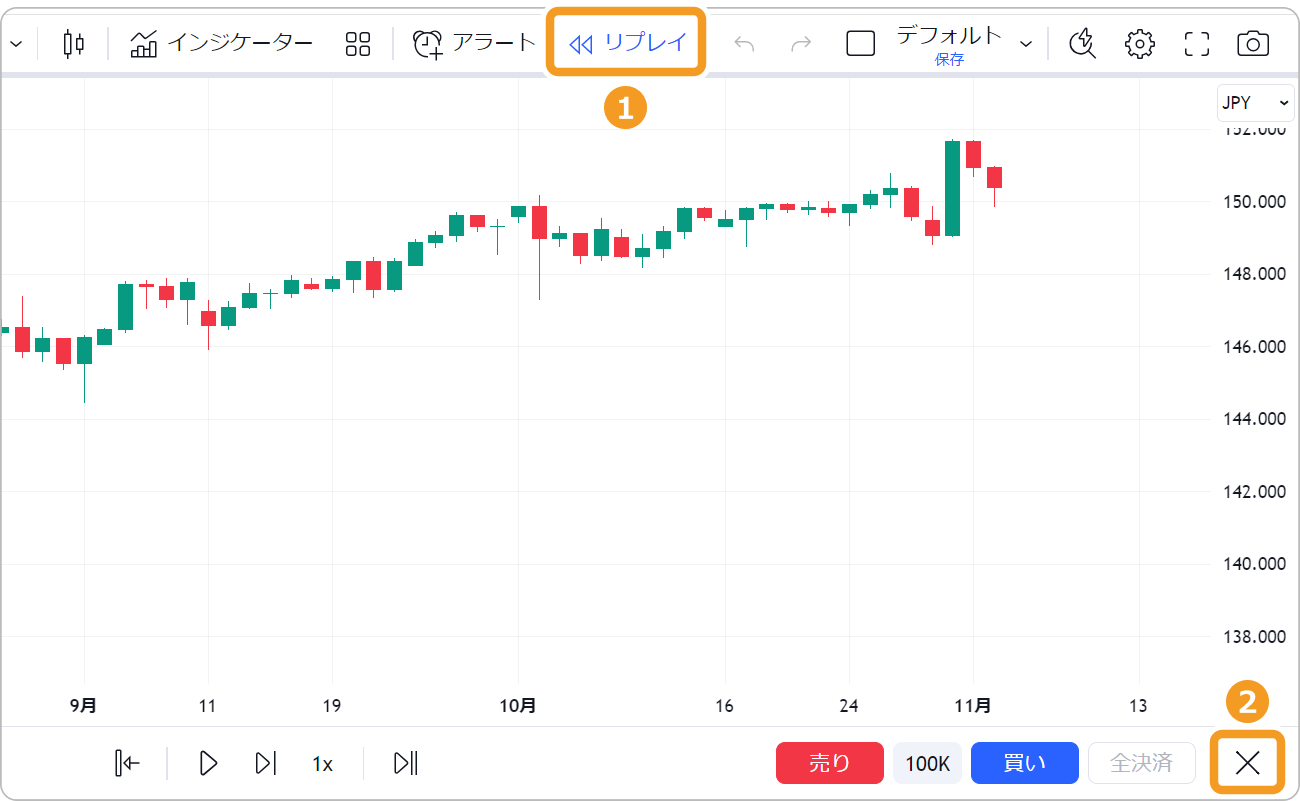Click the 19 date label on time axis
Viewport: 1300px width, 801px height.
click(x=332, y=706)
